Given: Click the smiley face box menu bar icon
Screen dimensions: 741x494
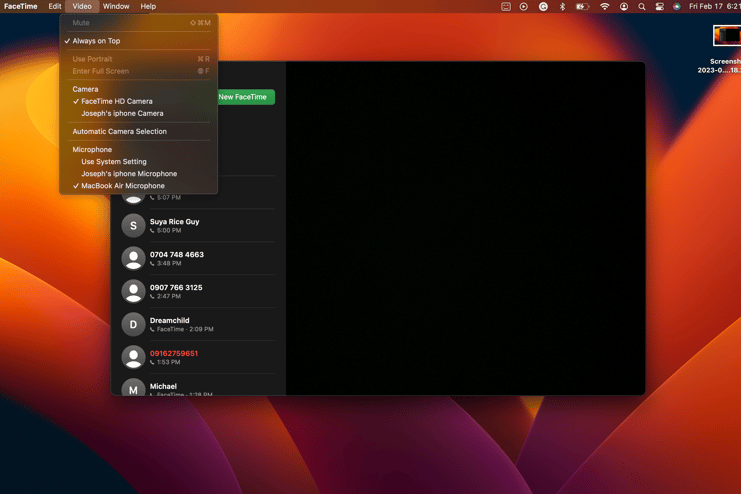Looking at the screenshot, I should [x=506, y=7].
